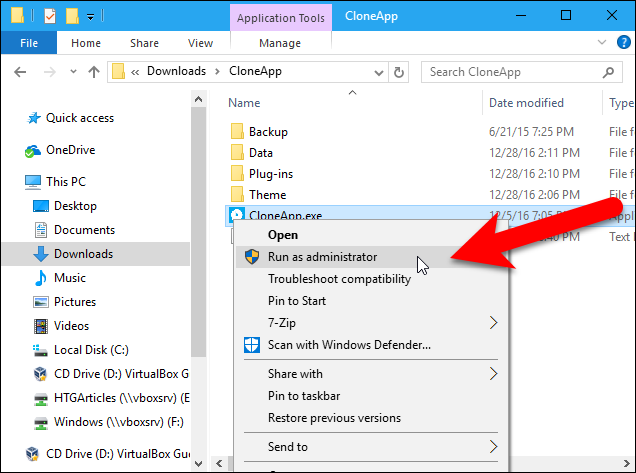This screenshot has width=636, height=473.
Task: Open the Backup folder
Action: click(x=268, y=132)
